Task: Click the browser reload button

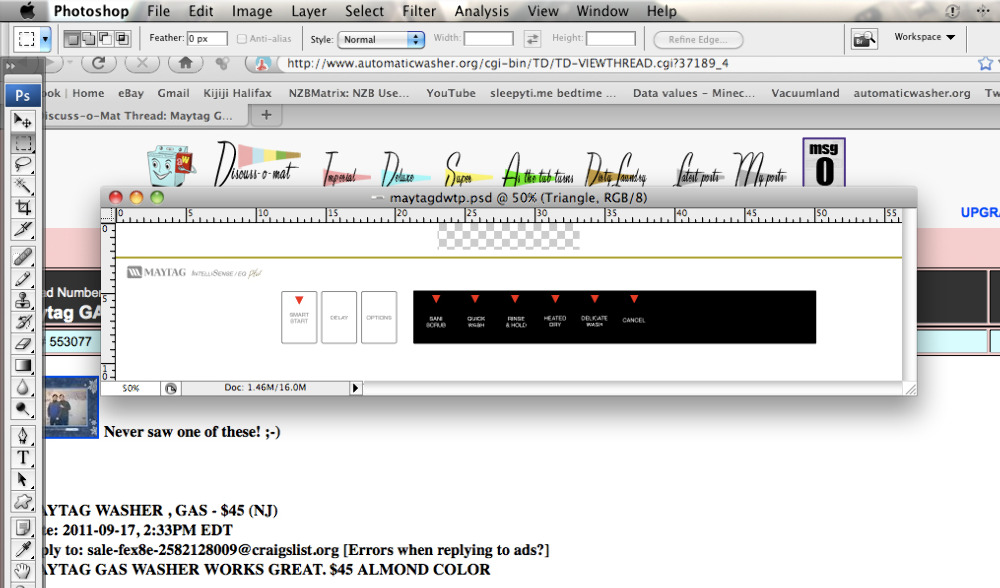Action: pyautogui.click(x=98, y=62)
